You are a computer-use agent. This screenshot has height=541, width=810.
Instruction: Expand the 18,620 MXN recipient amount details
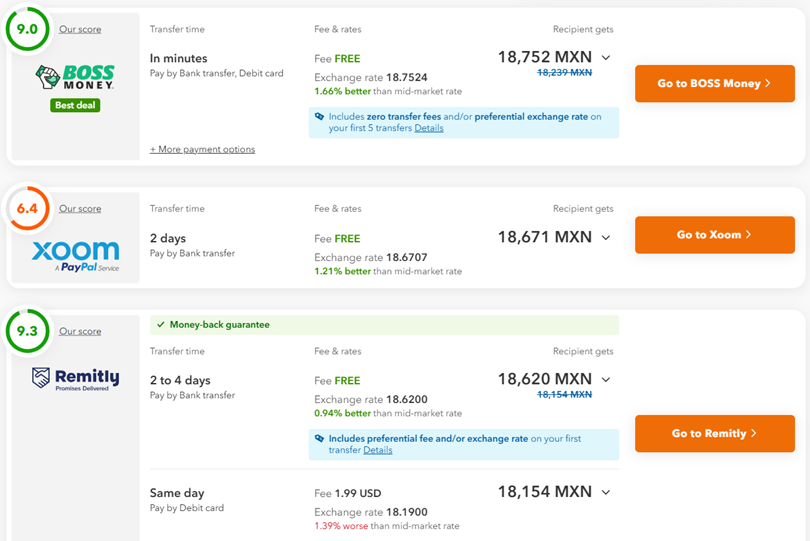tap(606, 380)
